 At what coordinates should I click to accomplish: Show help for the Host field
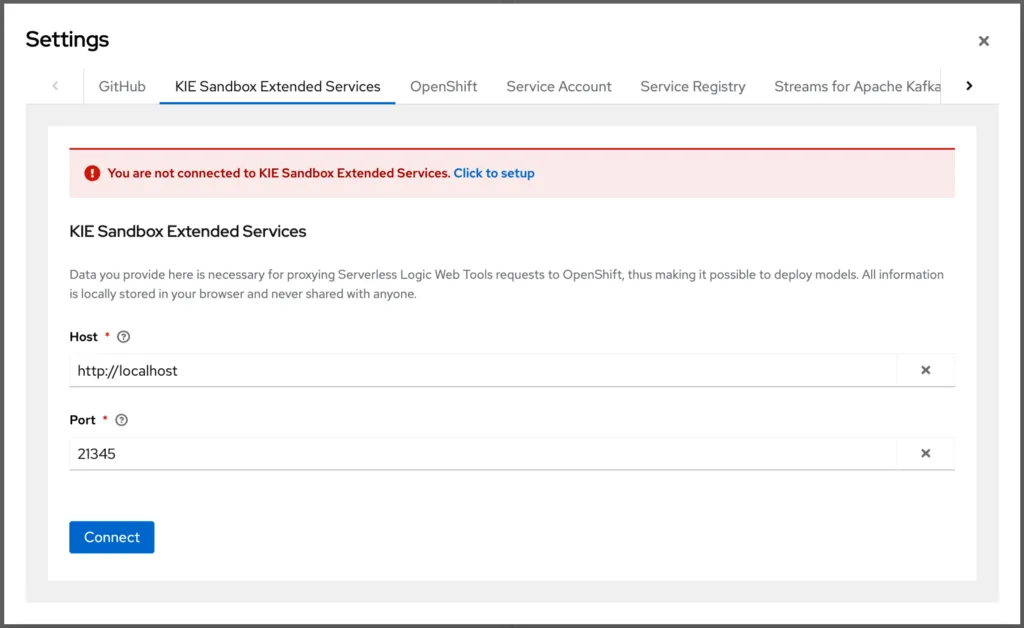[x=123, y=337]
